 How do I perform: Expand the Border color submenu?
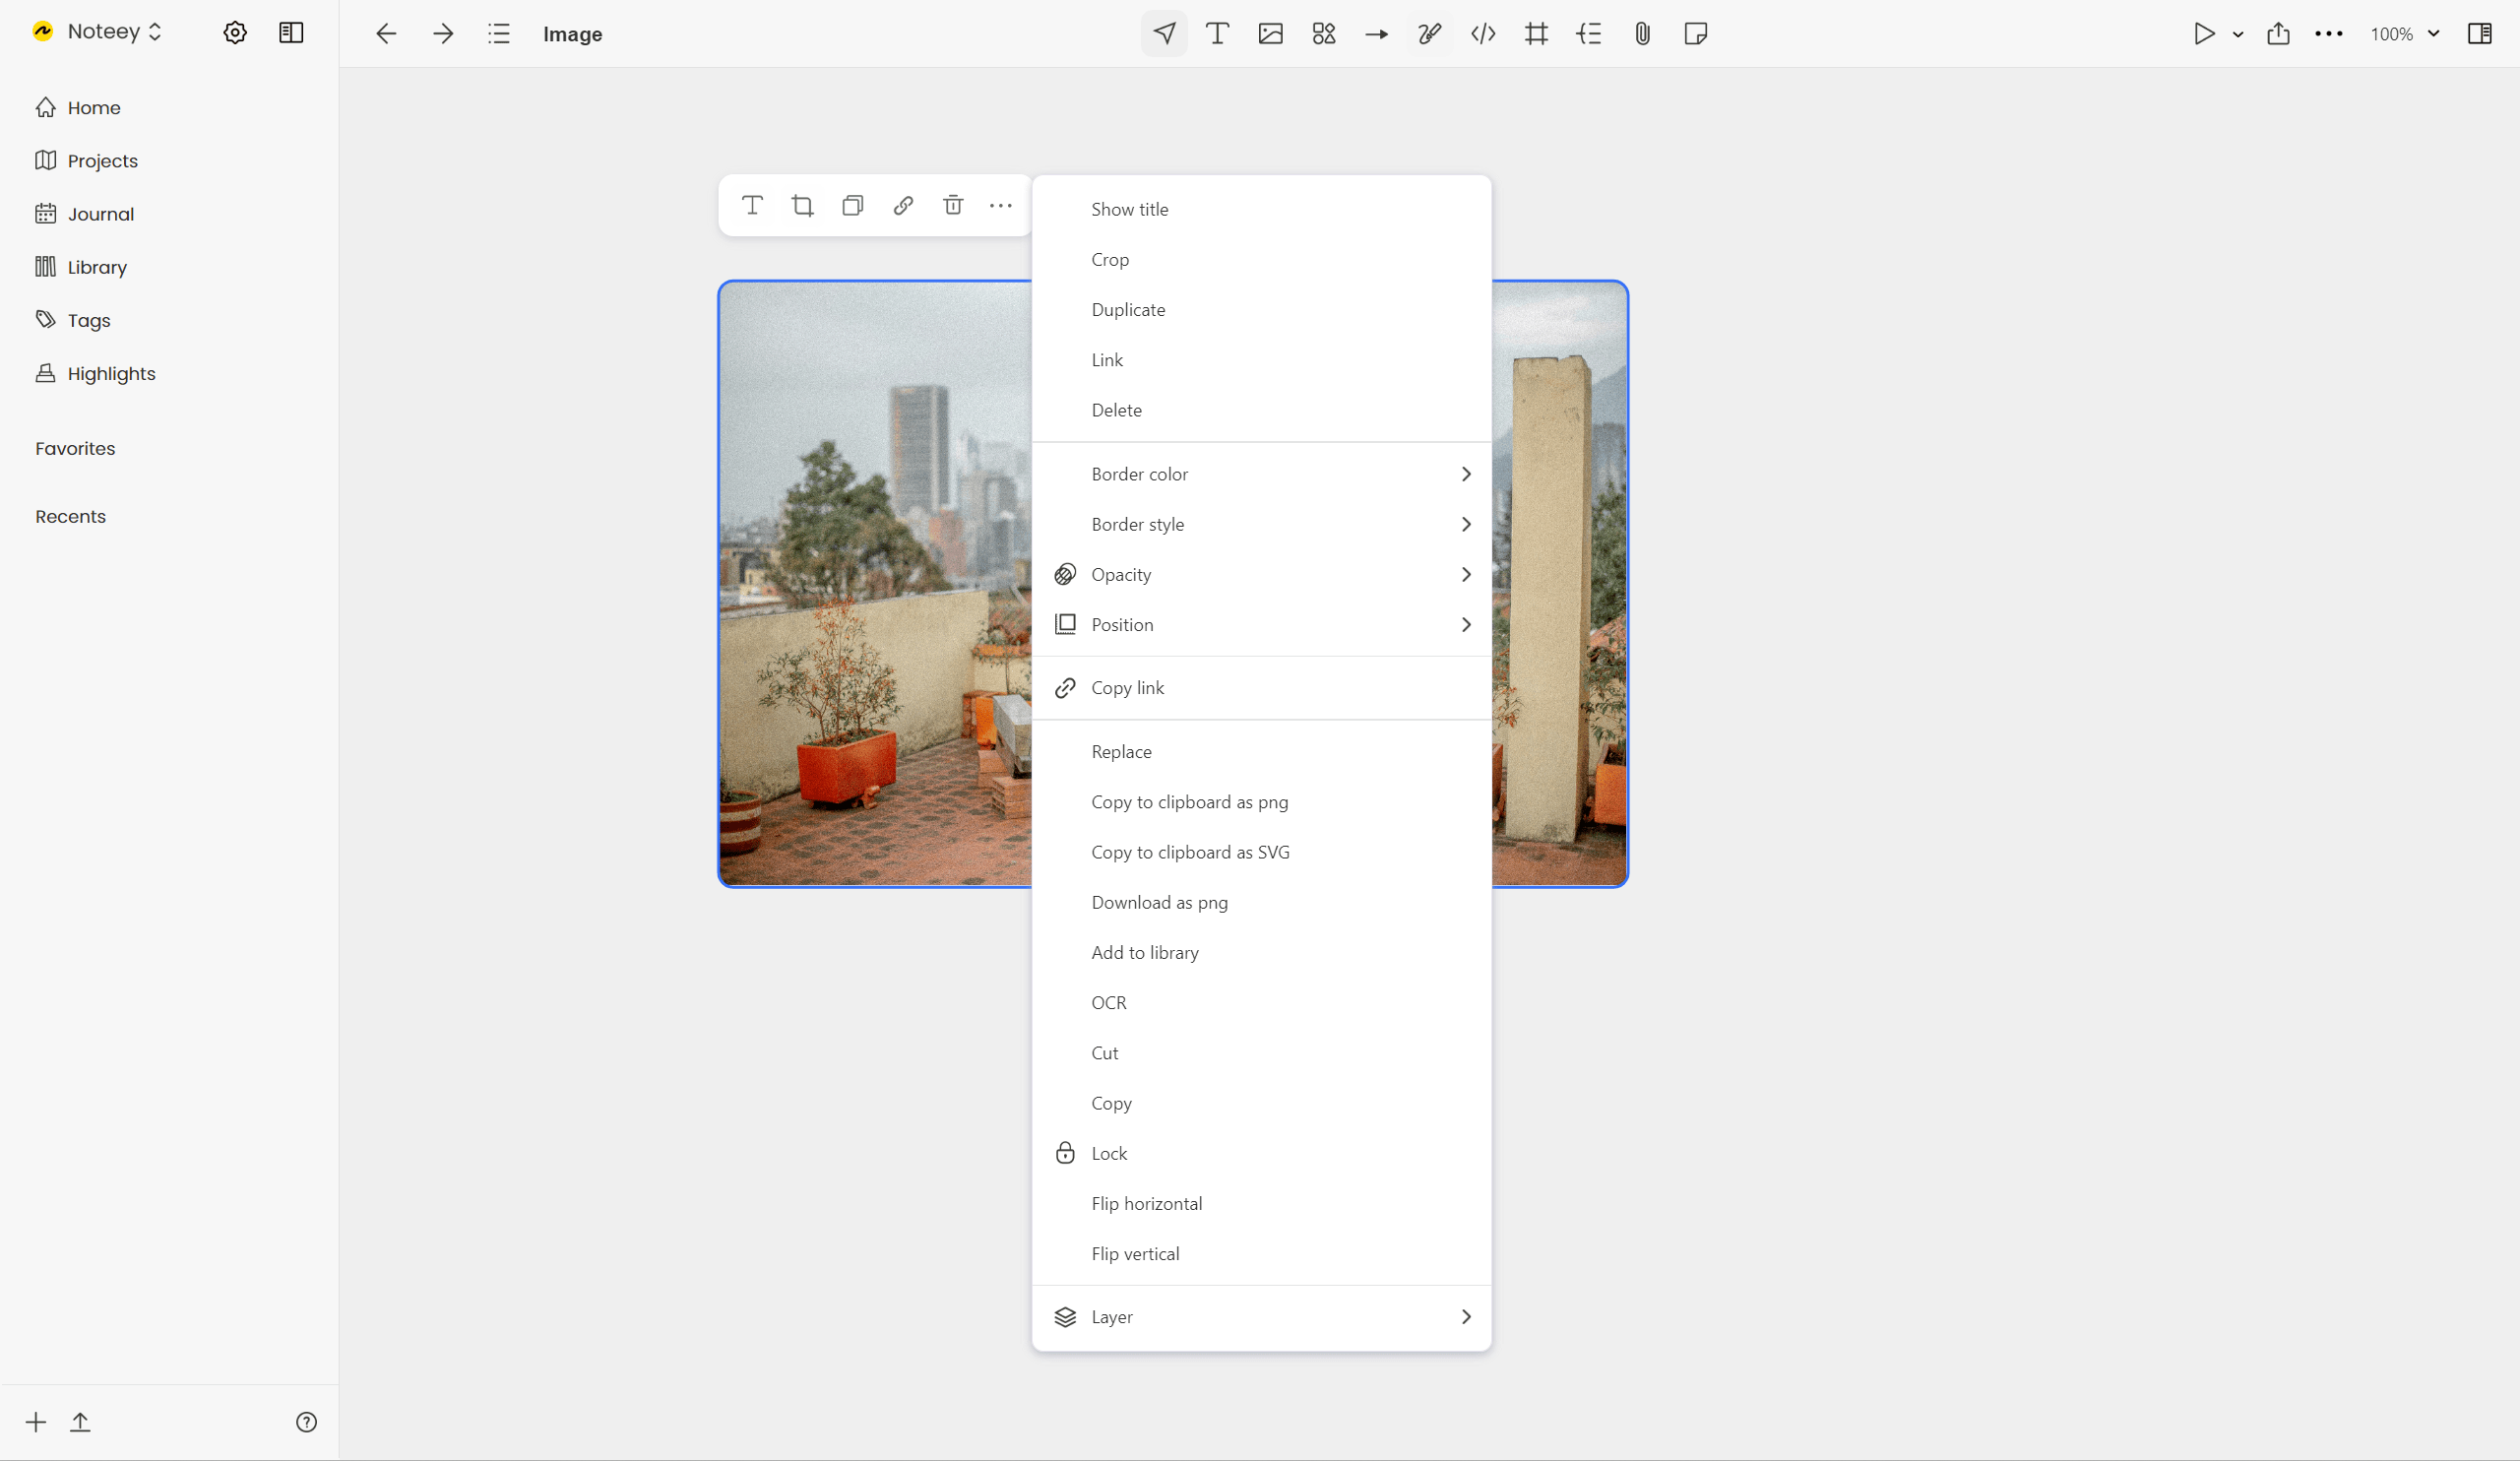[1261, 474]
